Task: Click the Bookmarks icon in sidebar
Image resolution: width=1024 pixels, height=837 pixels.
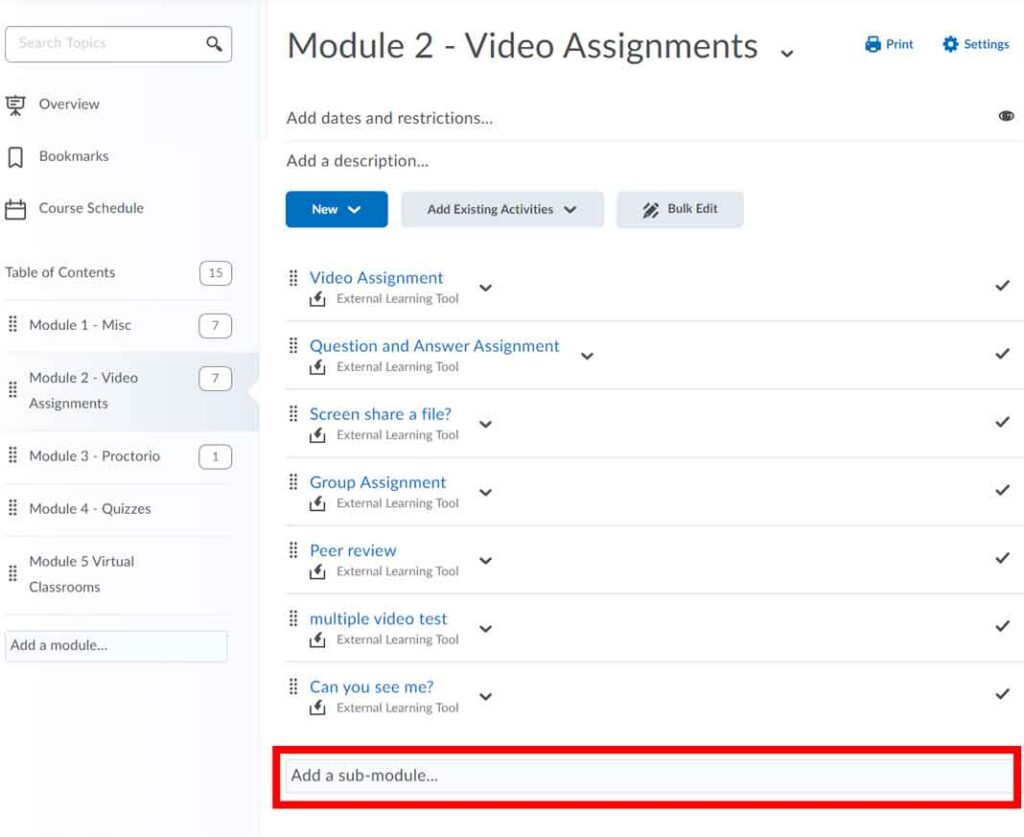Action: (x=16, y=157)
